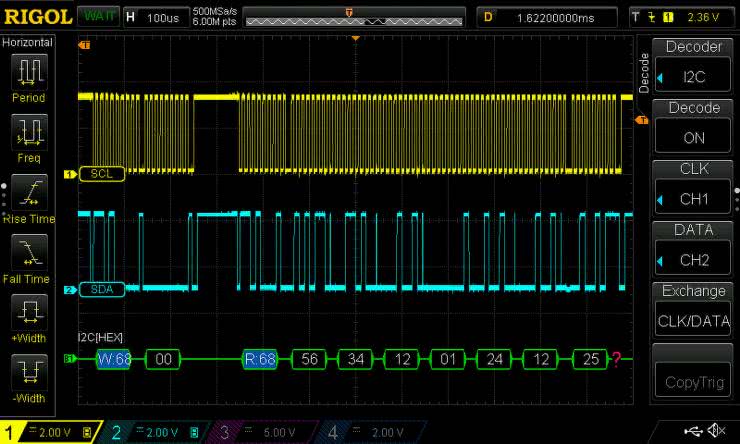Select the Freq measurement icon
740x444 pixels.
coord(29,131)
